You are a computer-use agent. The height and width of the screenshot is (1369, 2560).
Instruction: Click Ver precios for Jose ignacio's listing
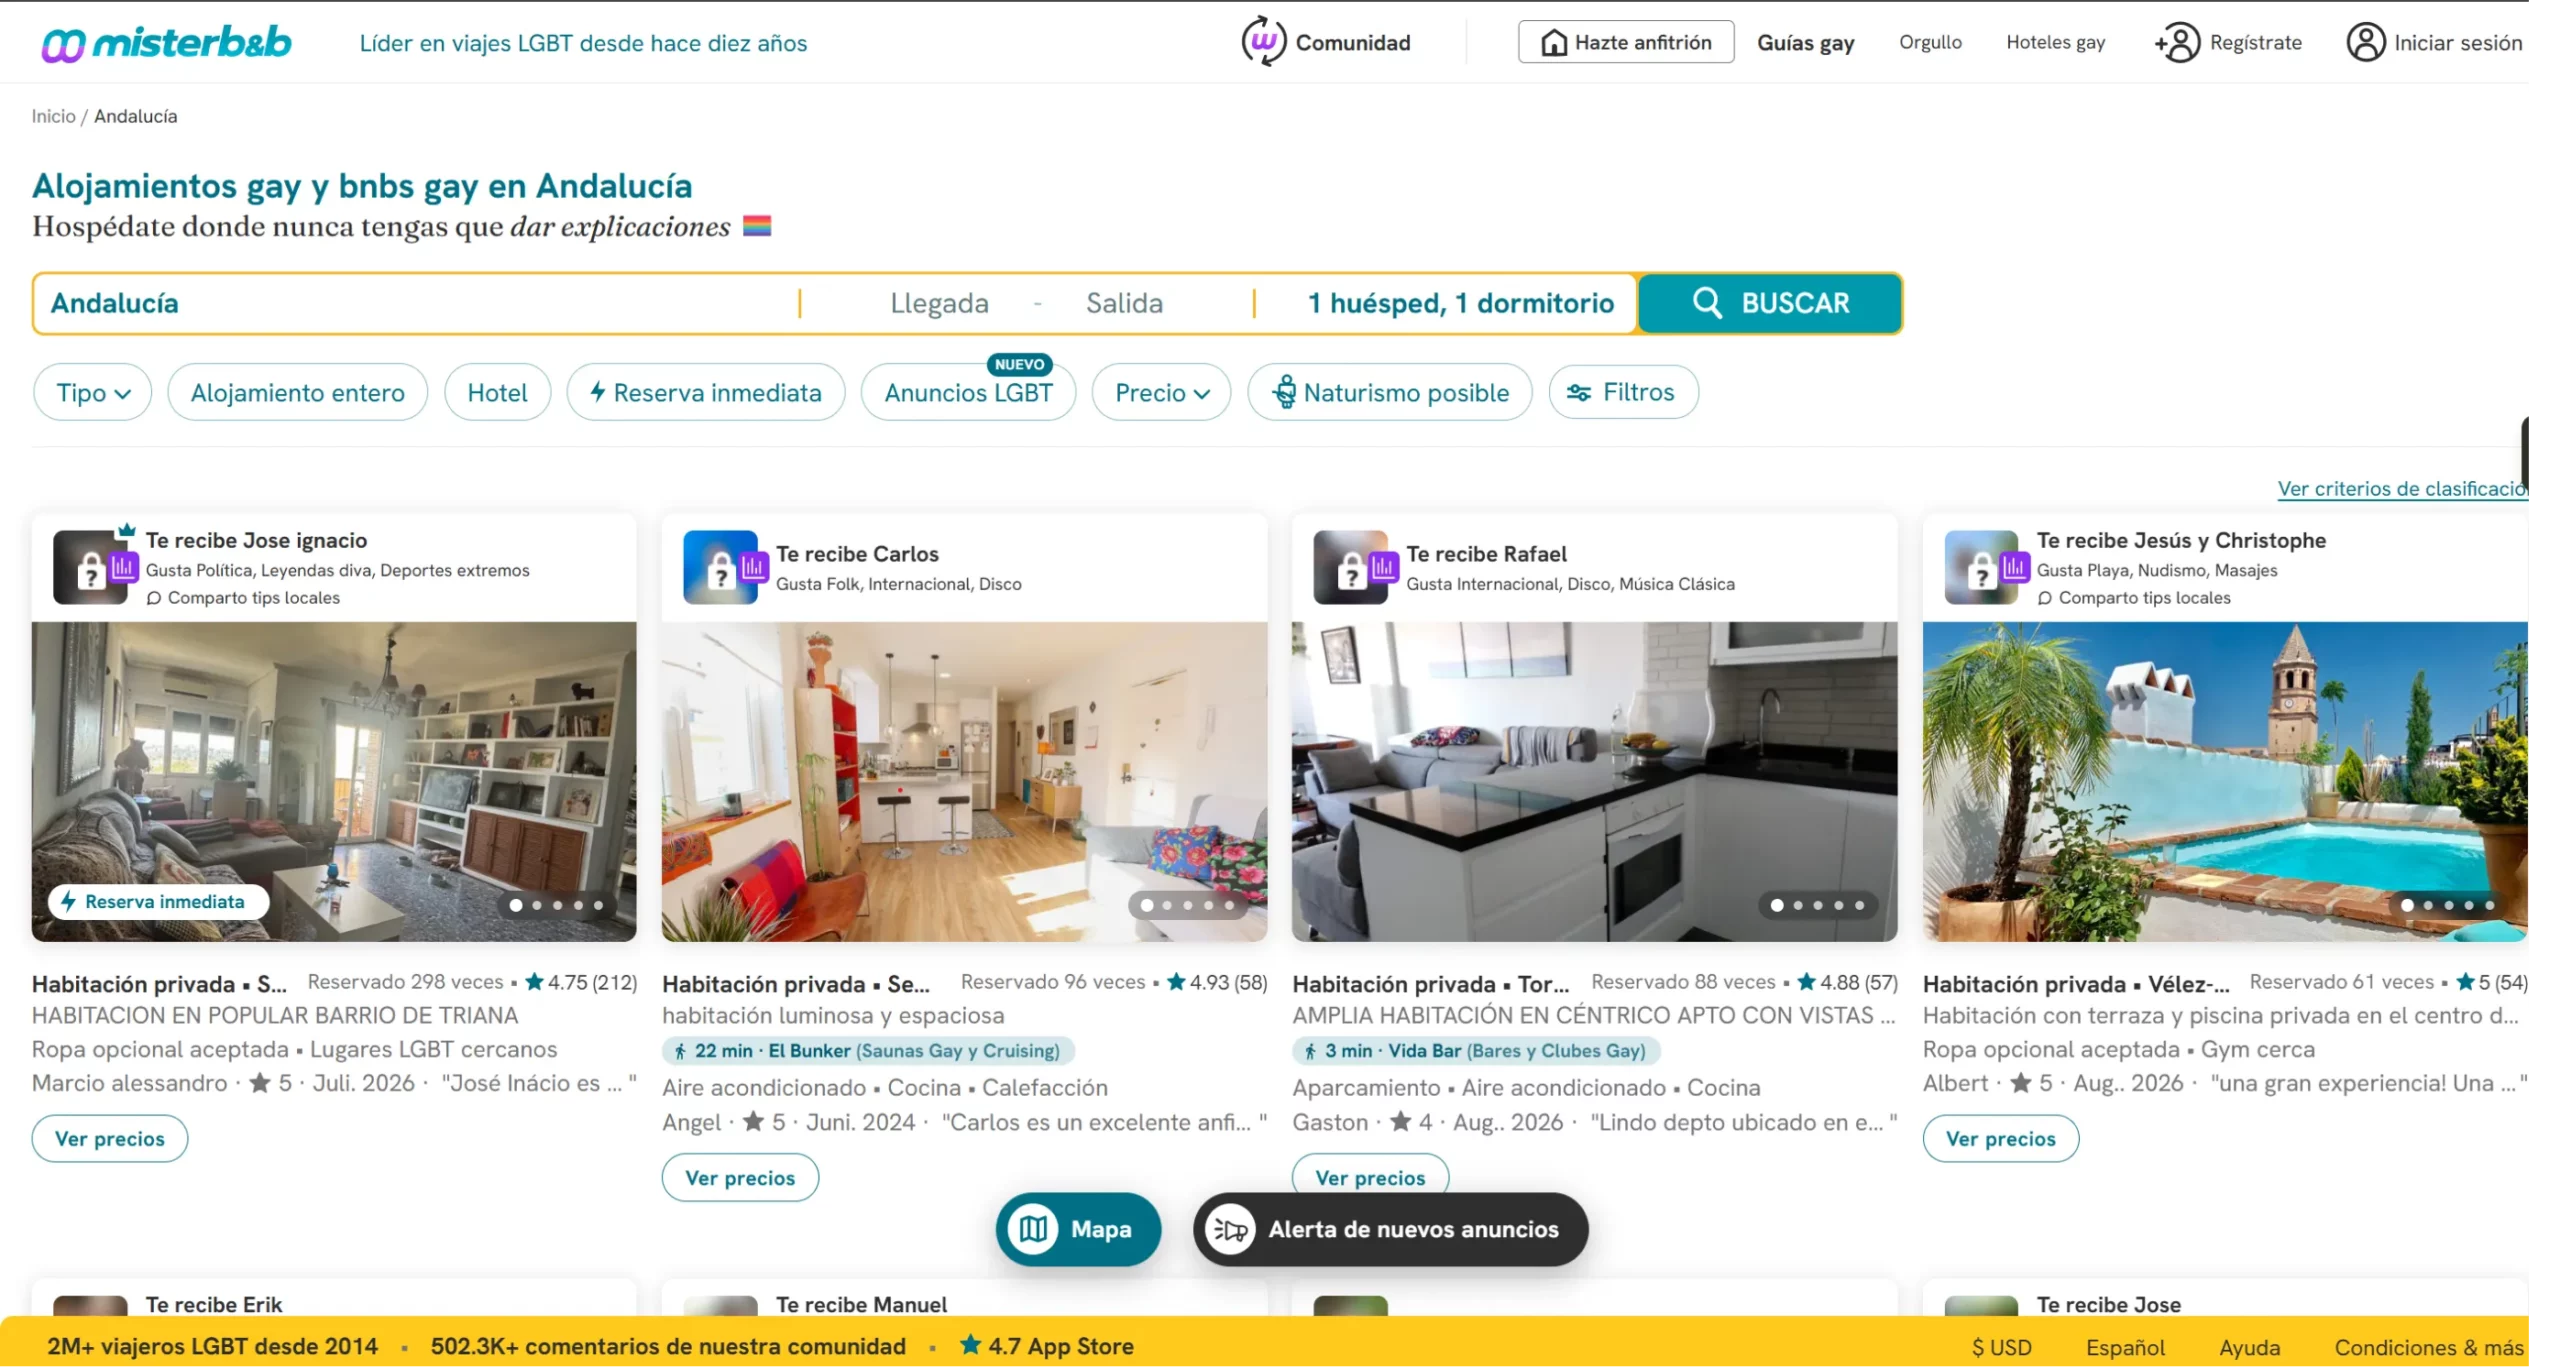(x=110, y=1138)
